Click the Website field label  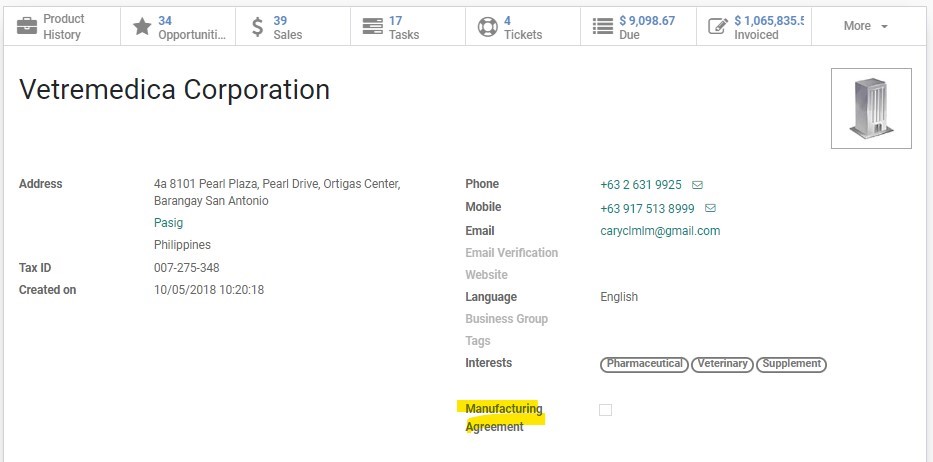pyautogui.click(x=487, y=274)
